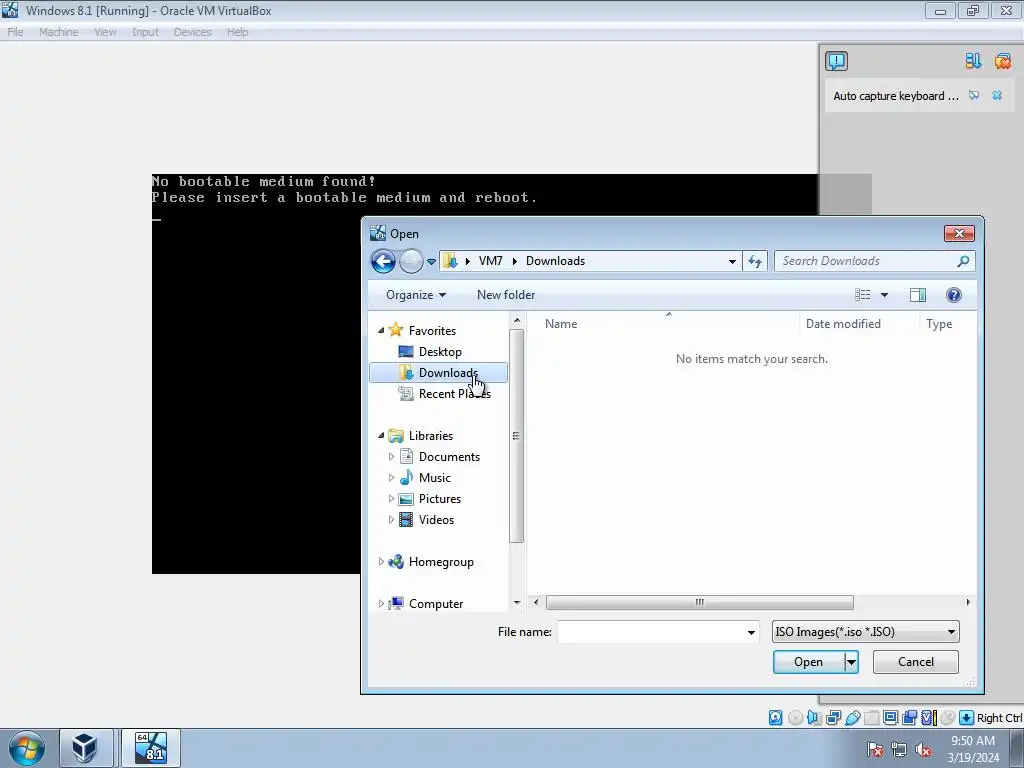
Task: Expand the Homegroup node
Action: pos(381,562)
